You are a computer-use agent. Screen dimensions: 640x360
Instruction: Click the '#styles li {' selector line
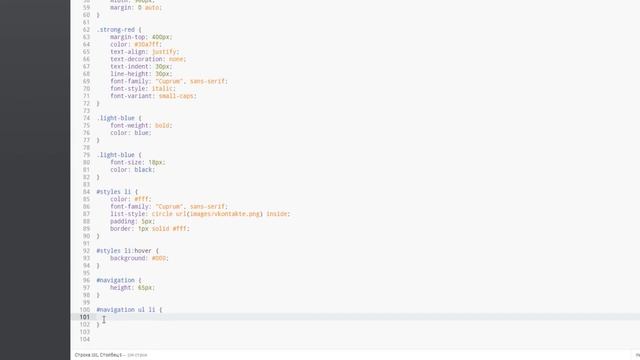pyautogui.click(x=117, y=191)
